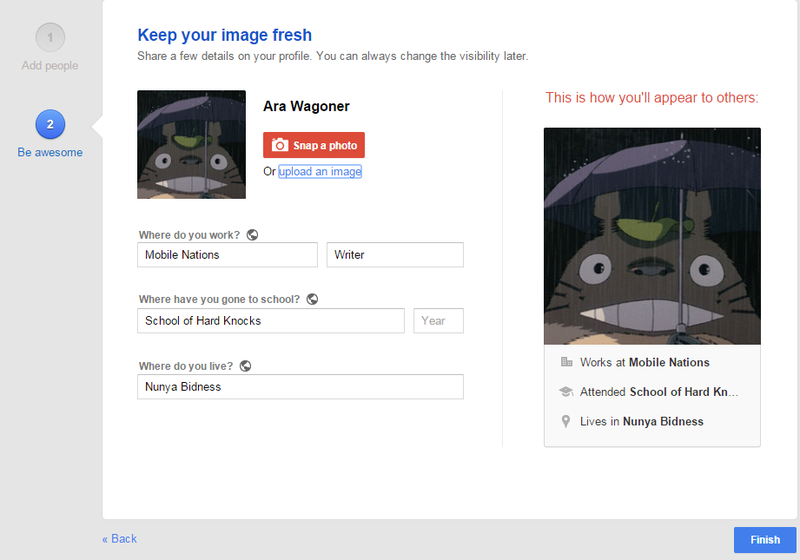This screenshot has height=560, width=800.
Task: Click the camera icon on Snap a photo
Action: tap(280, 145)
